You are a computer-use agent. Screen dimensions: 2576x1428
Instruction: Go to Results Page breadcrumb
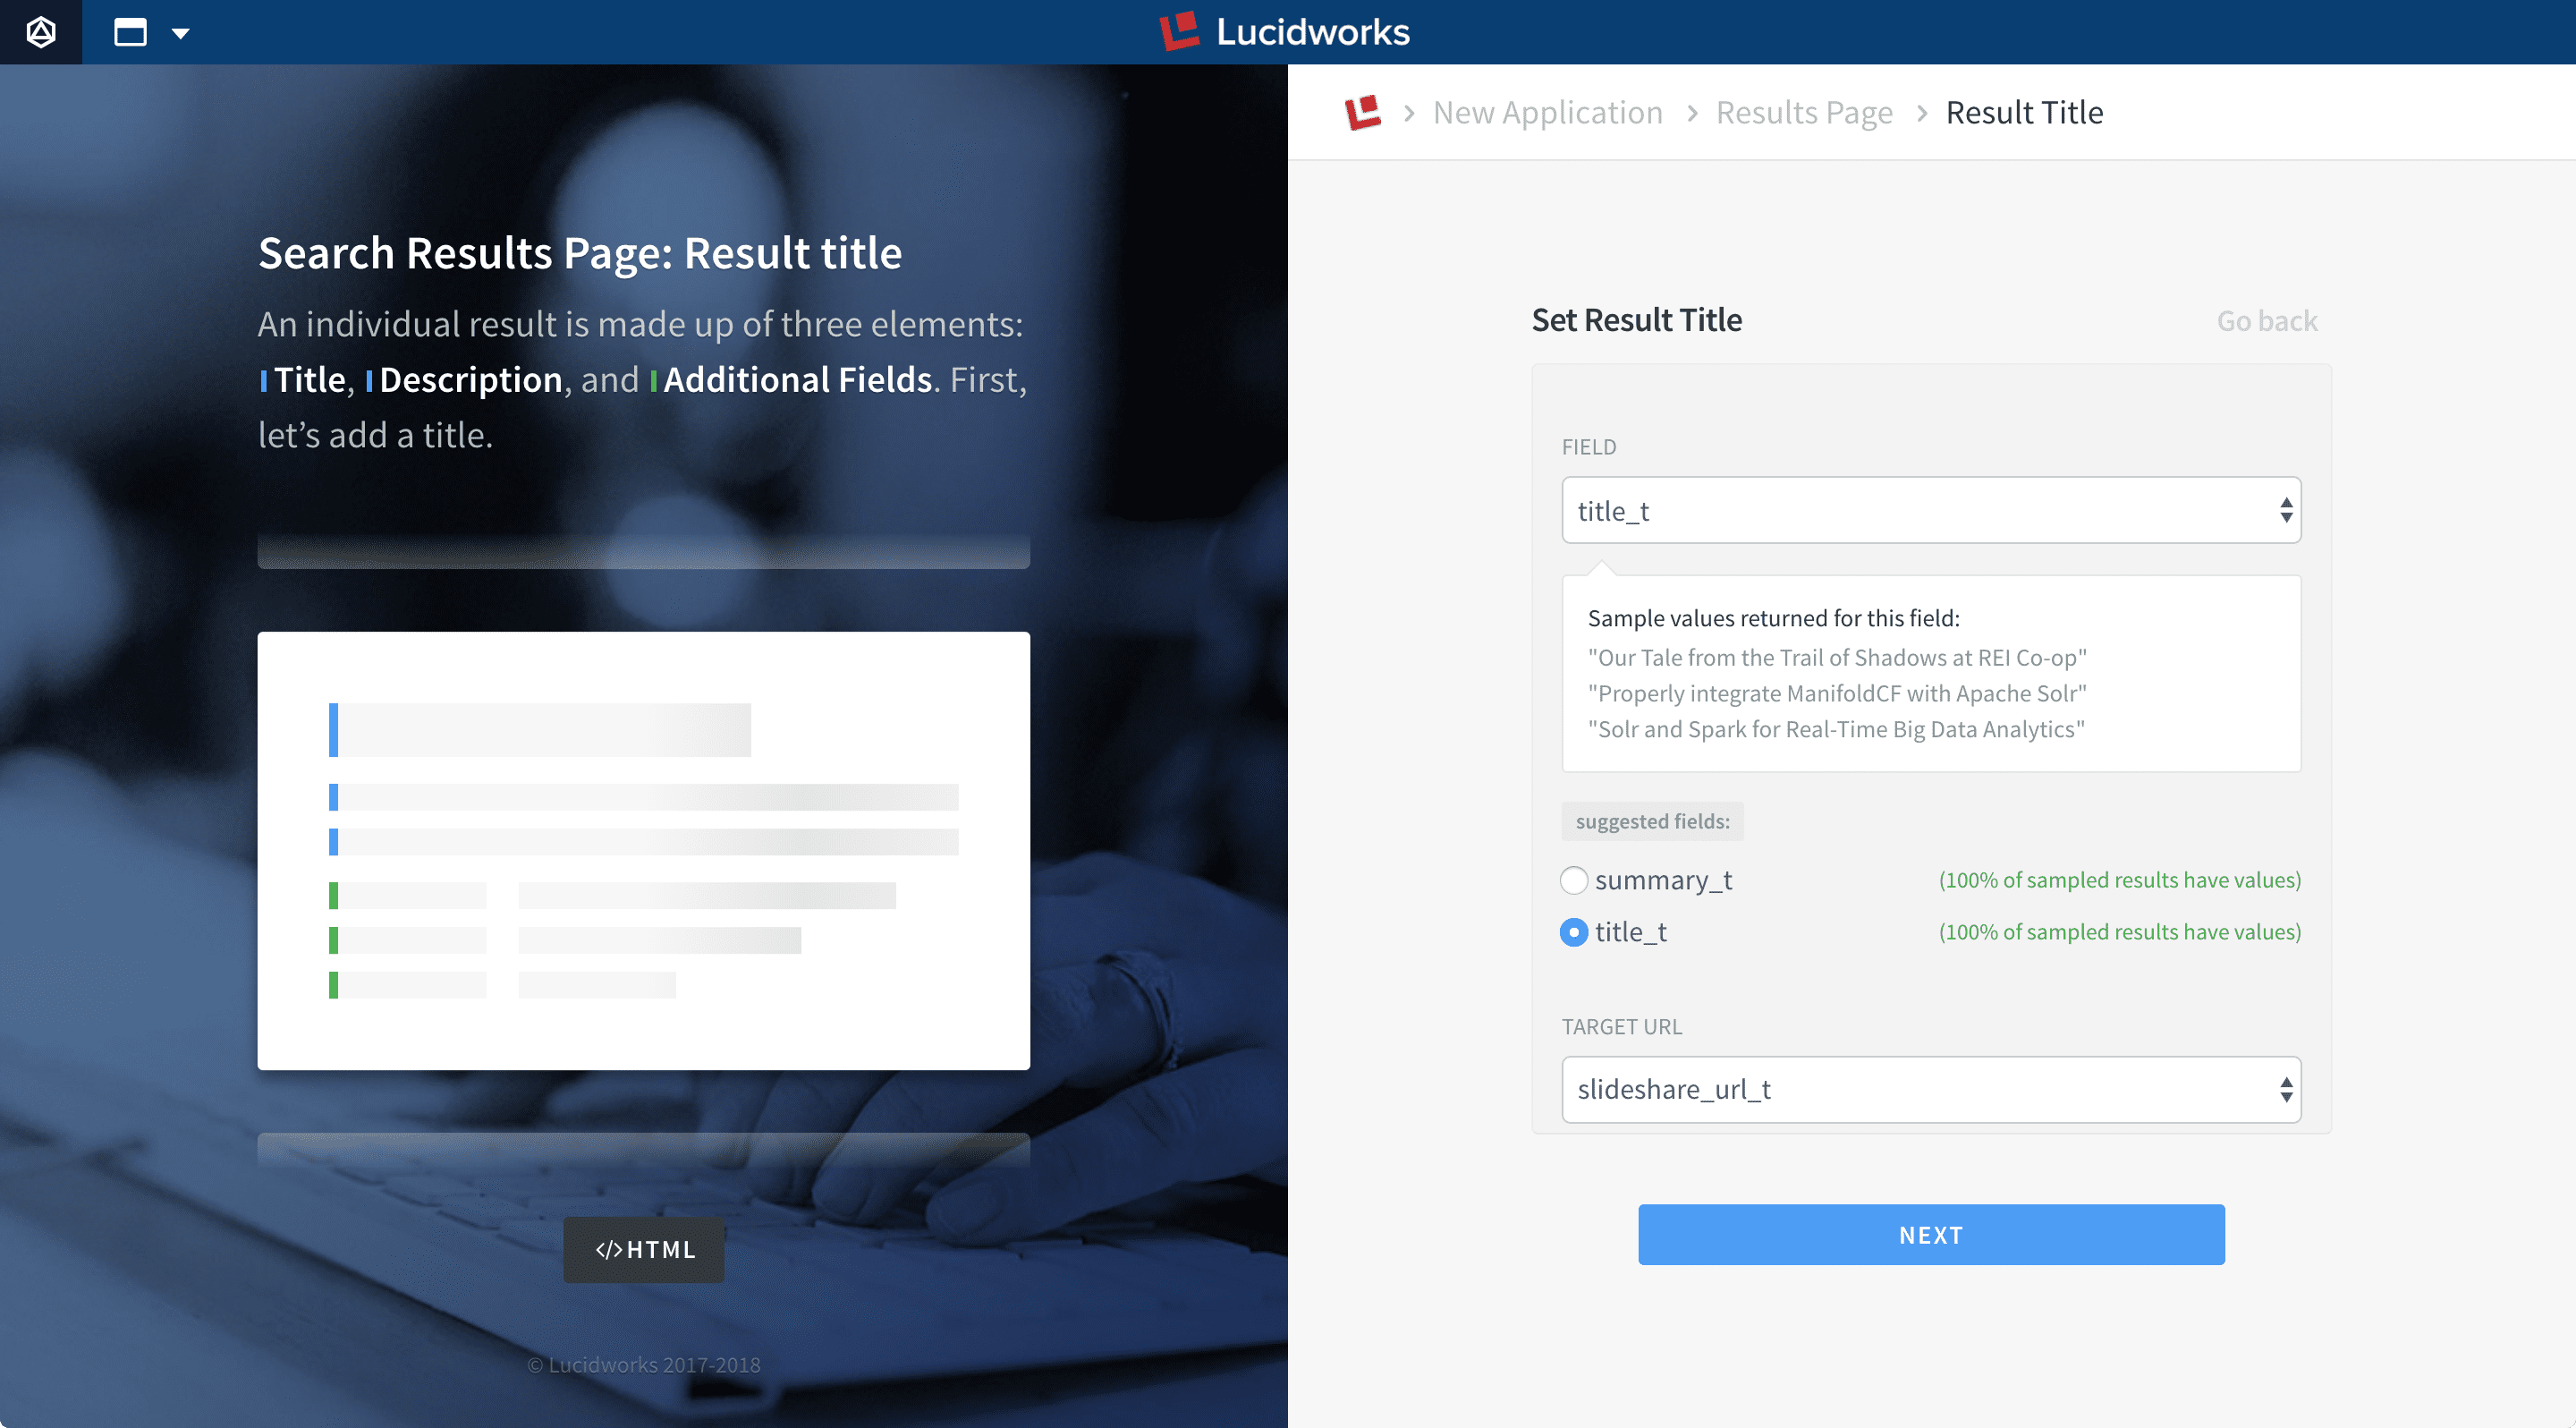(1804, 112)
